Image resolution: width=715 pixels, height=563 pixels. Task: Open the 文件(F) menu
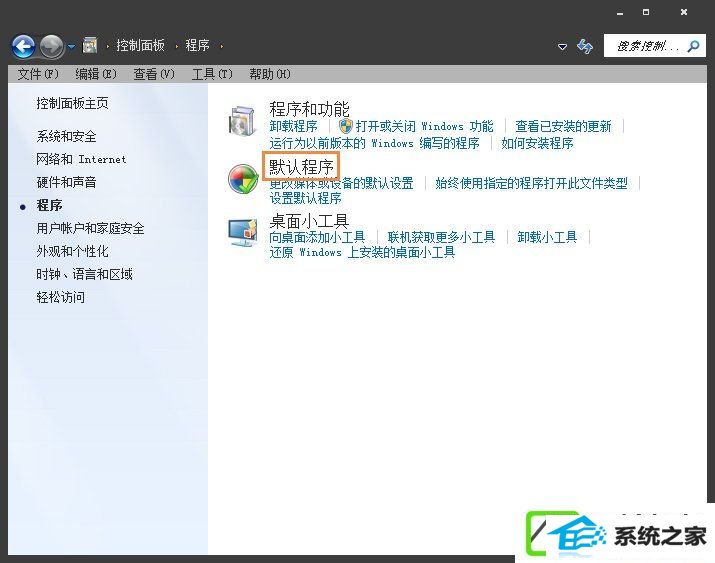[38, 74]
